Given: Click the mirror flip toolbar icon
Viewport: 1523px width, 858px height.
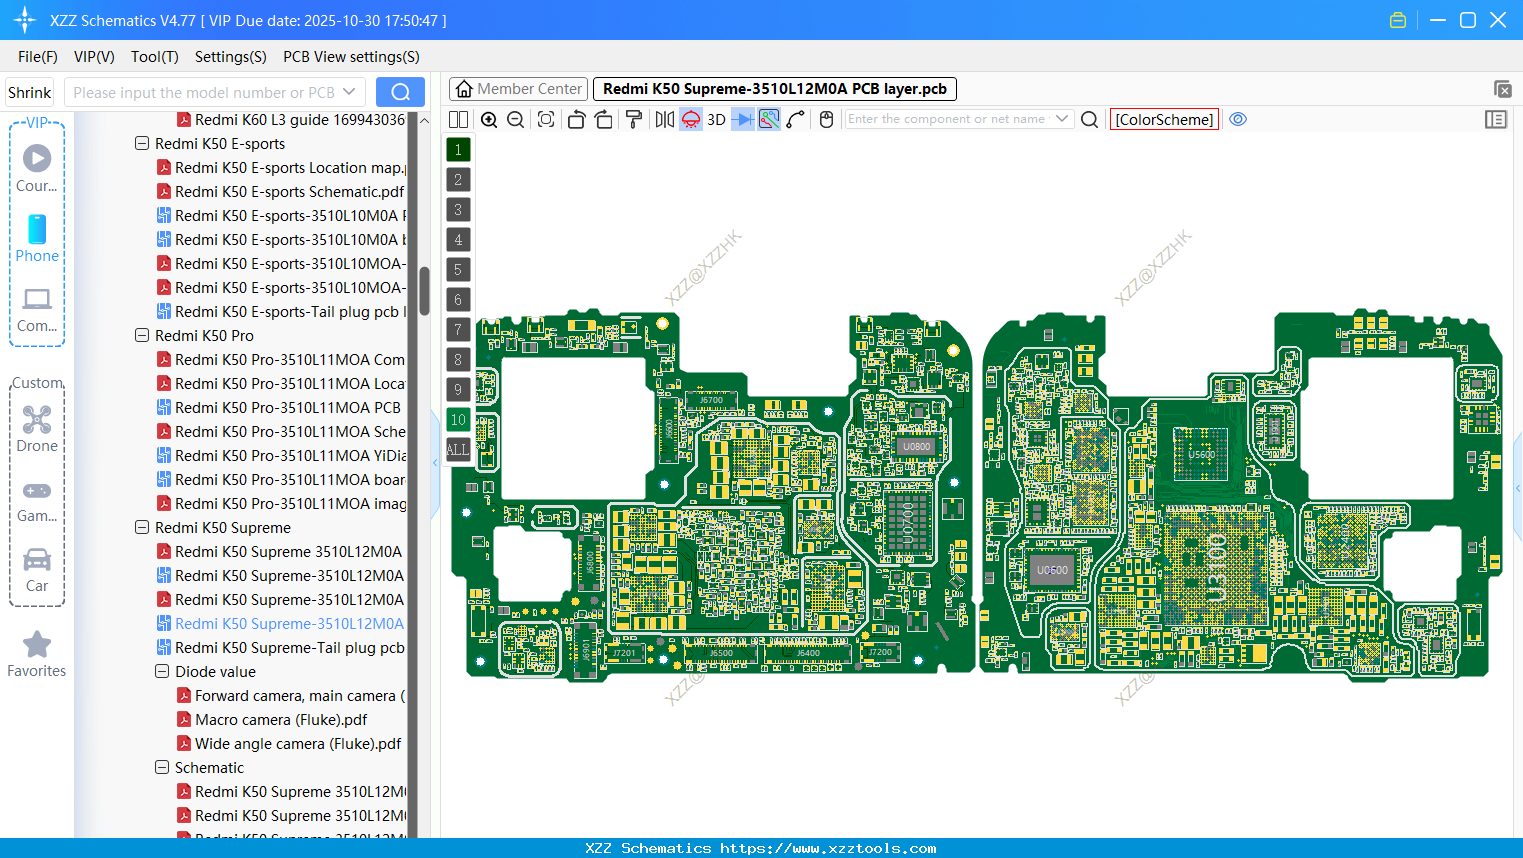Looking at the screenshot, I should point(665,119).
